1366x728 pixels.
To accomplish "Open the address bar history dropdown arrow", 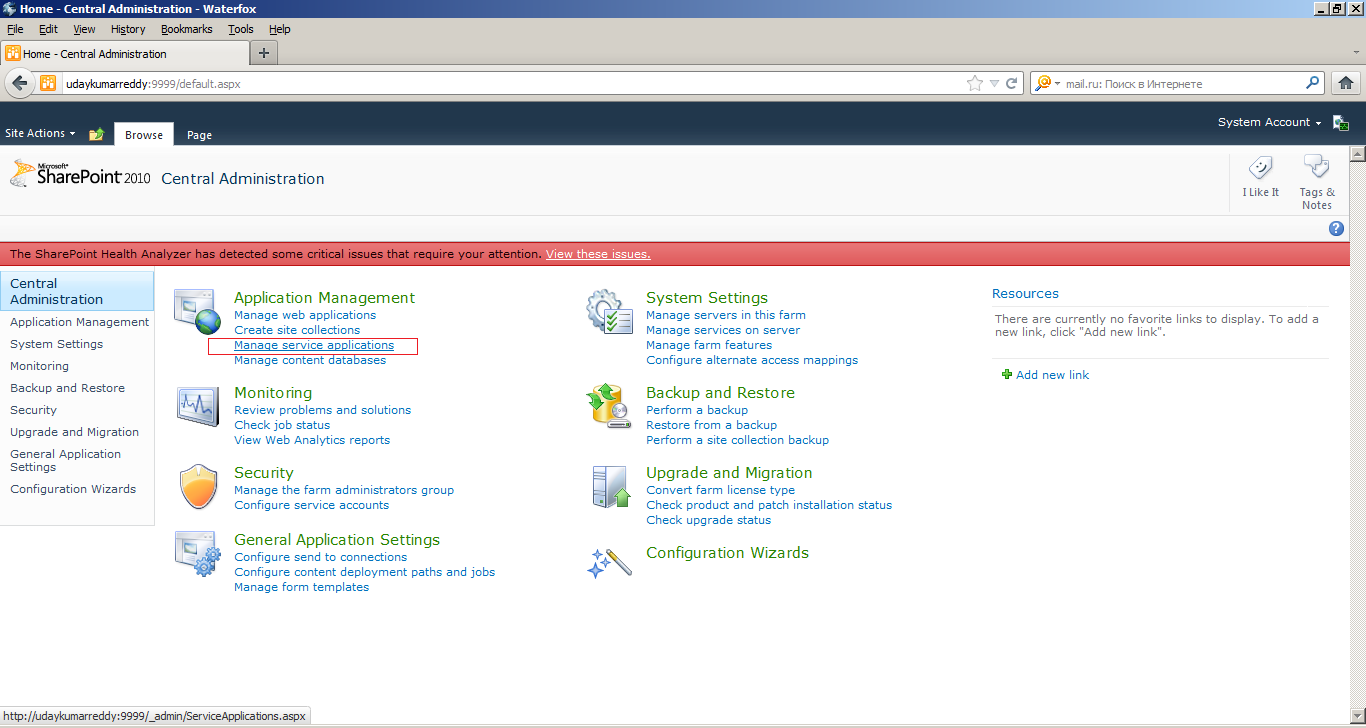I will pyautogui.click(x=993, y=84).
